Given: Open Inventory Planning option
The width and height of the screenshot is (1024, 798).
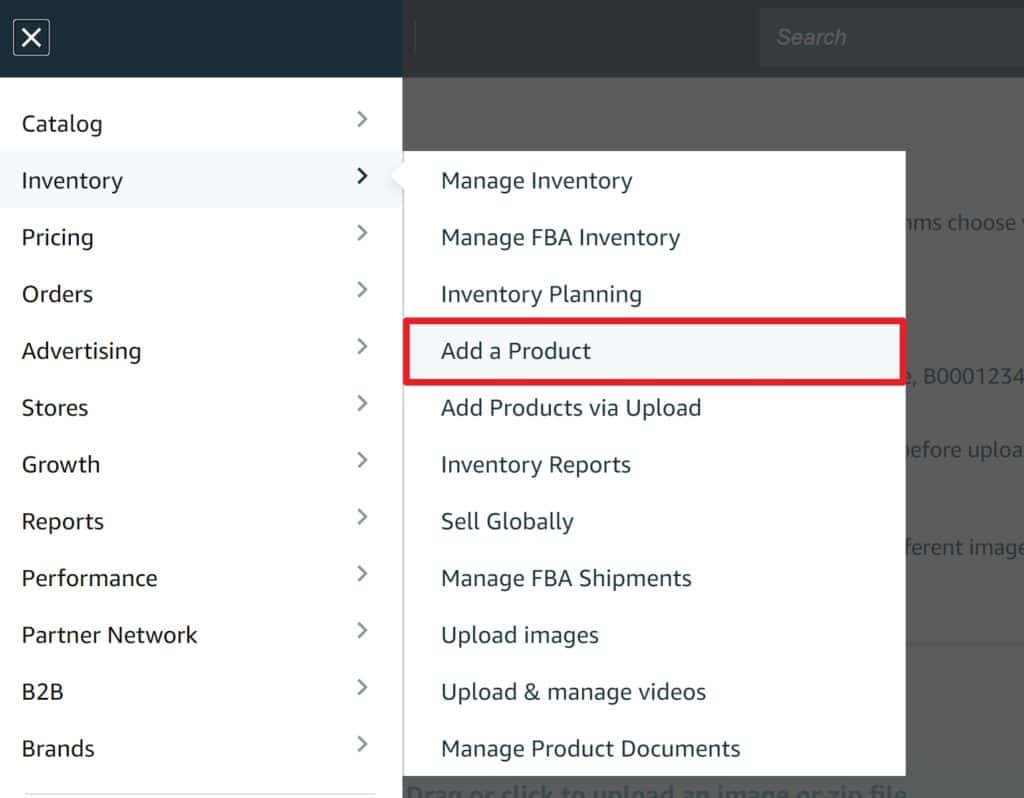Looking at the screenshot, I should pyautogui.click(x=541, y=295).
